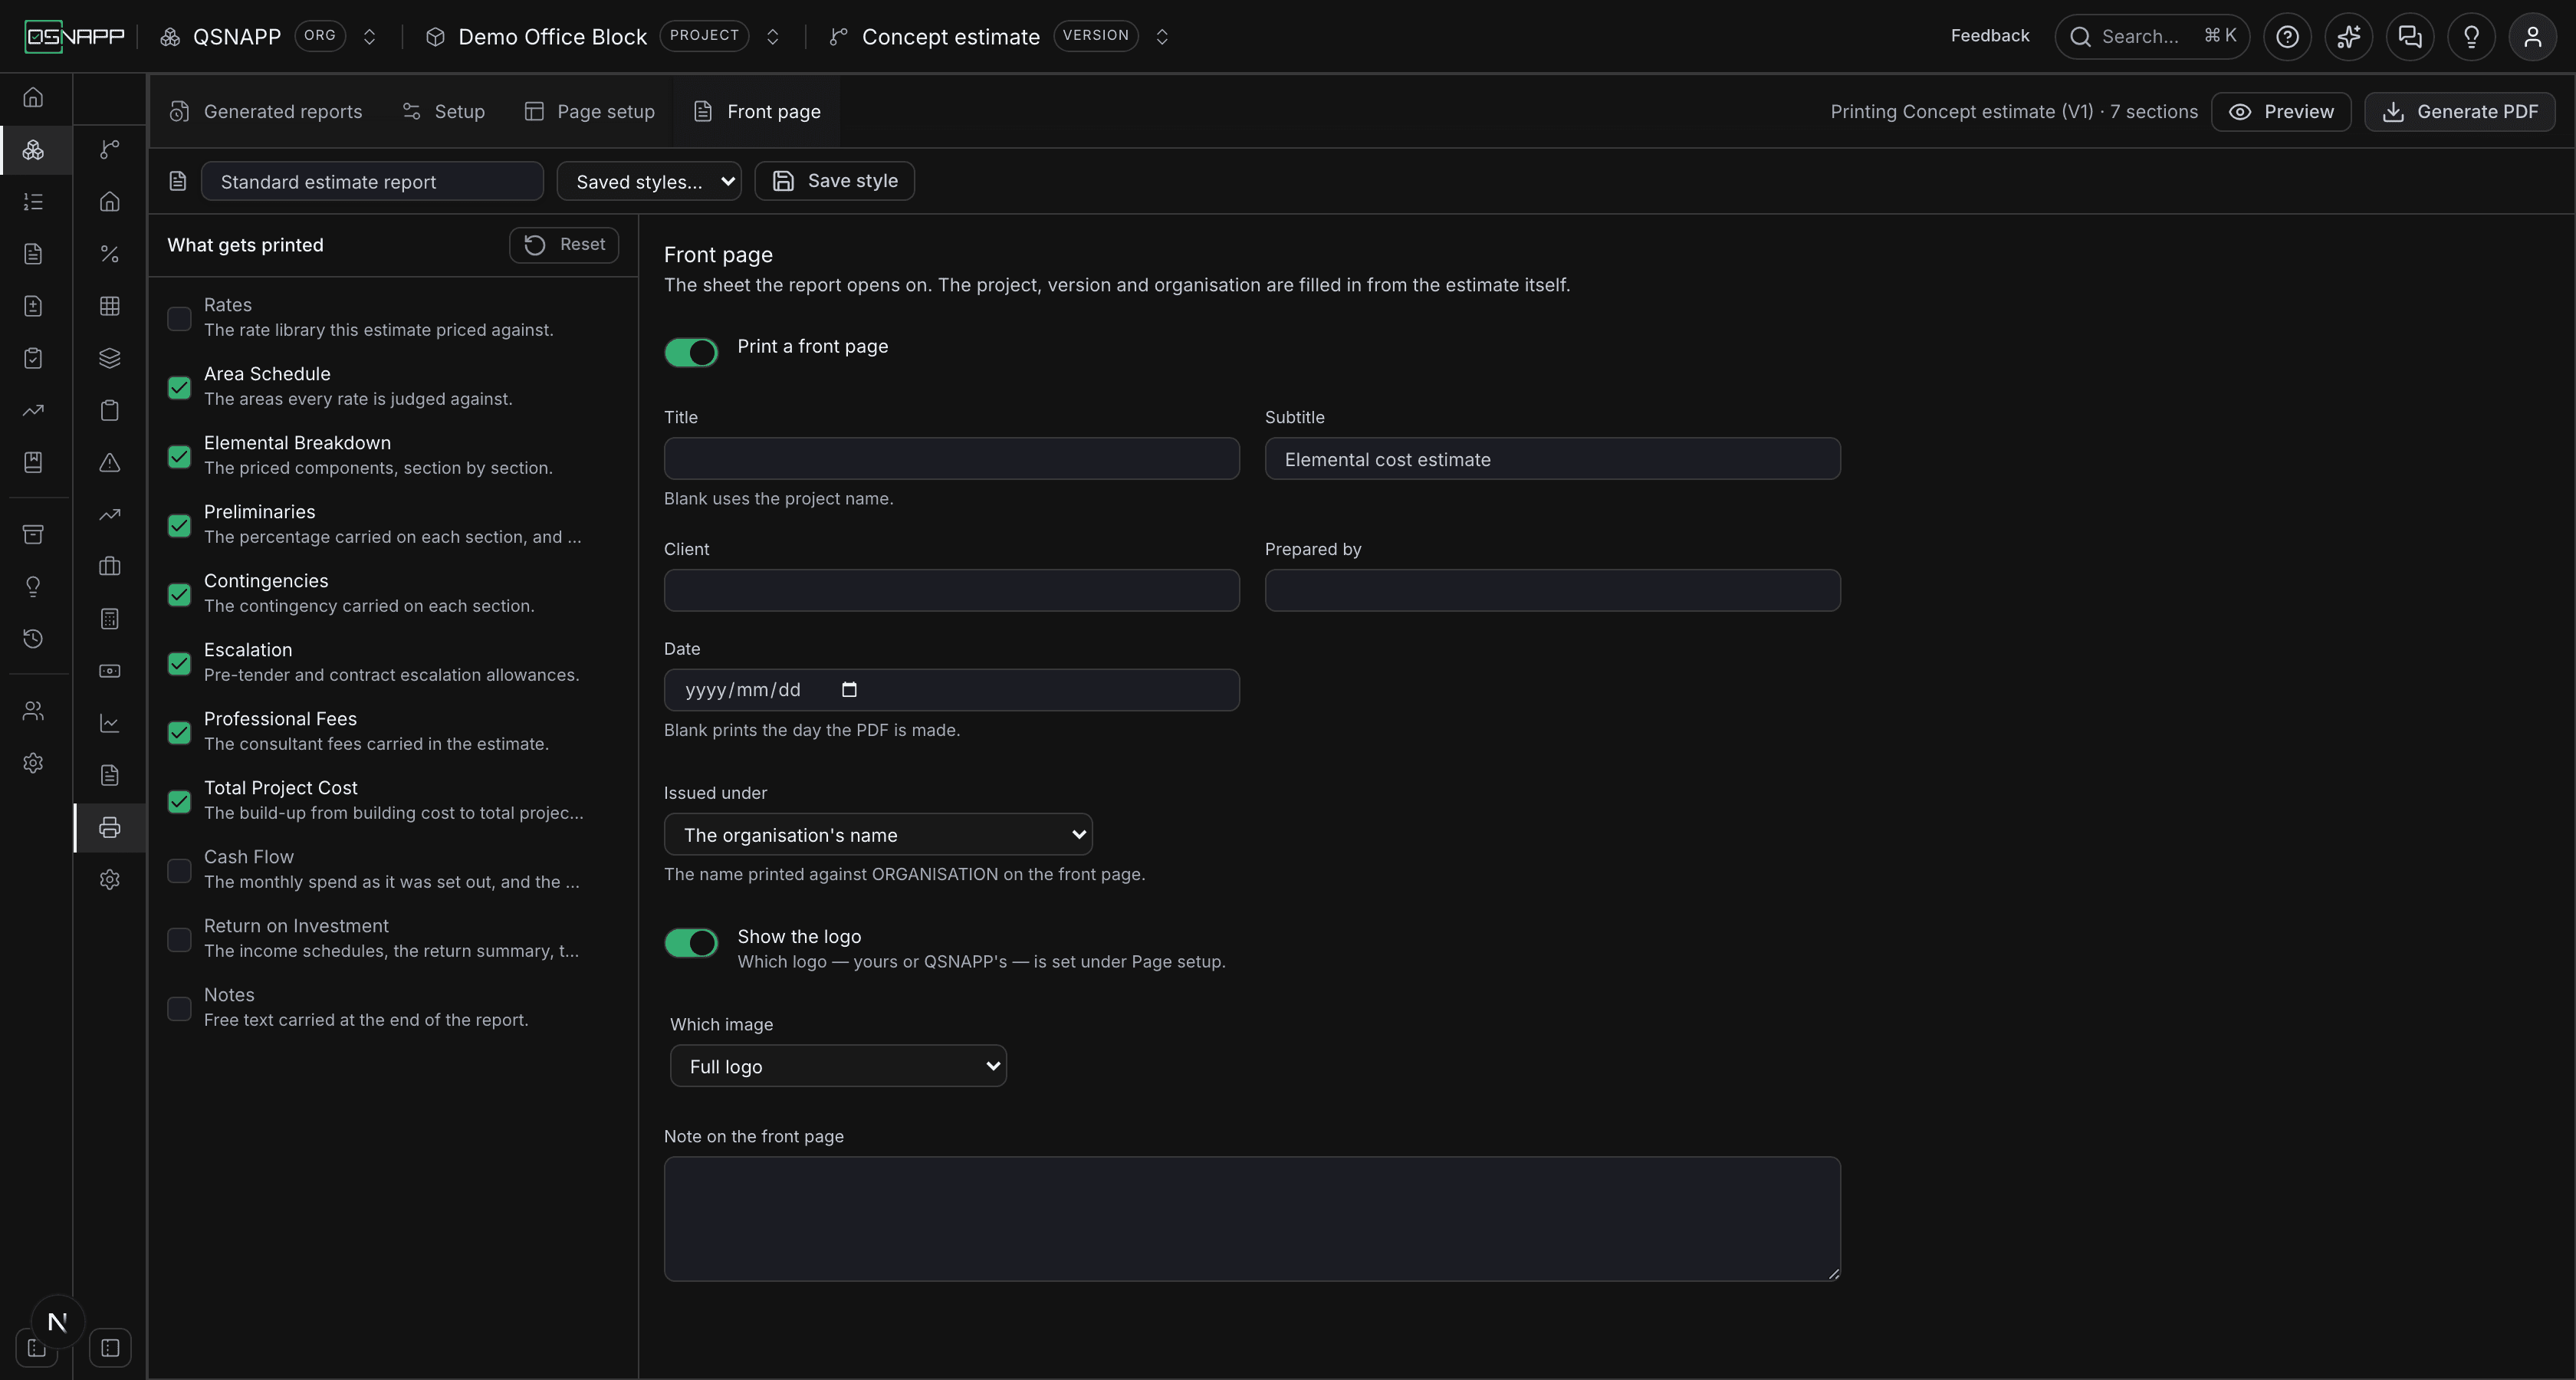Open the settings gear in left sidebar
This screenshot has width=2576, height=1380.
point(33,763)
